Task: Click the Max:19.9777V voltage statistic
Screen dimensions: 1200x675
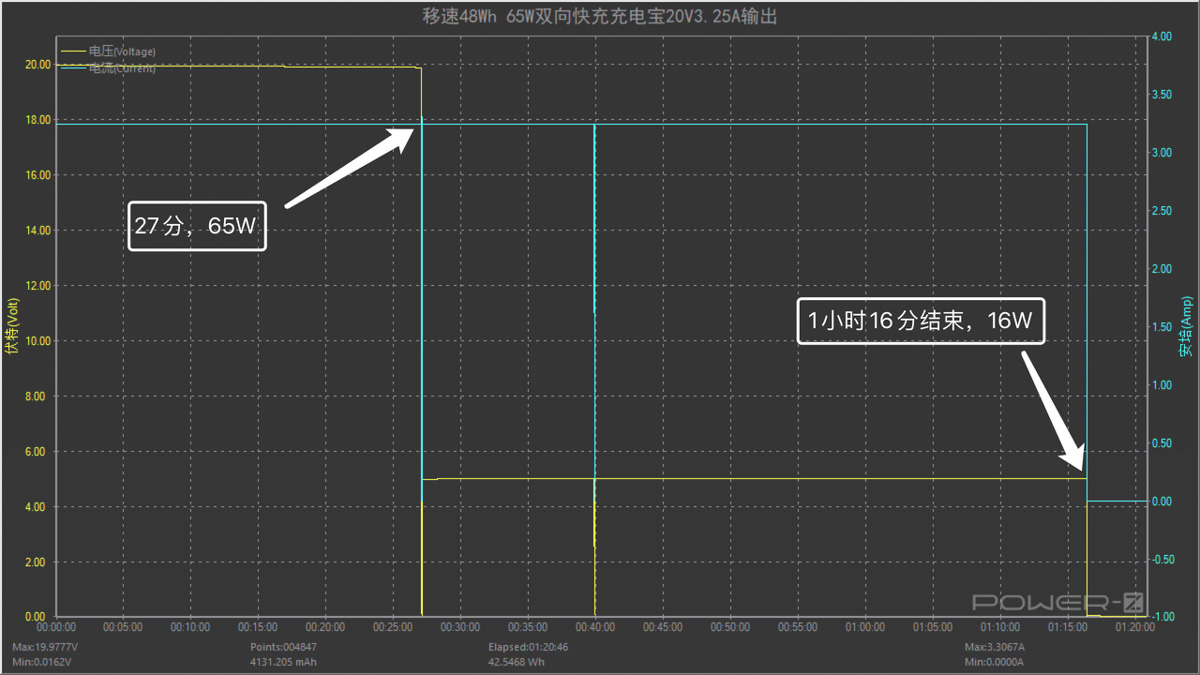Action: 45,646
